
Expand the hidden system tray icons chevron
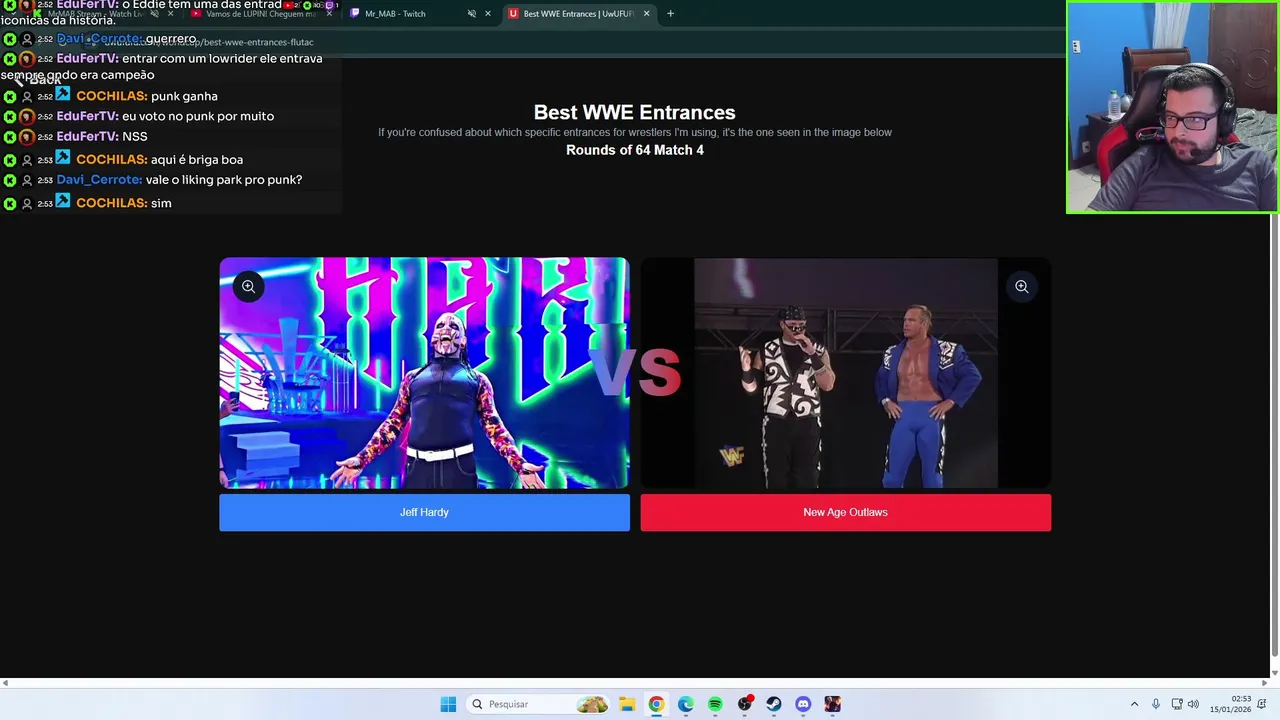(x=1134, y=704)
